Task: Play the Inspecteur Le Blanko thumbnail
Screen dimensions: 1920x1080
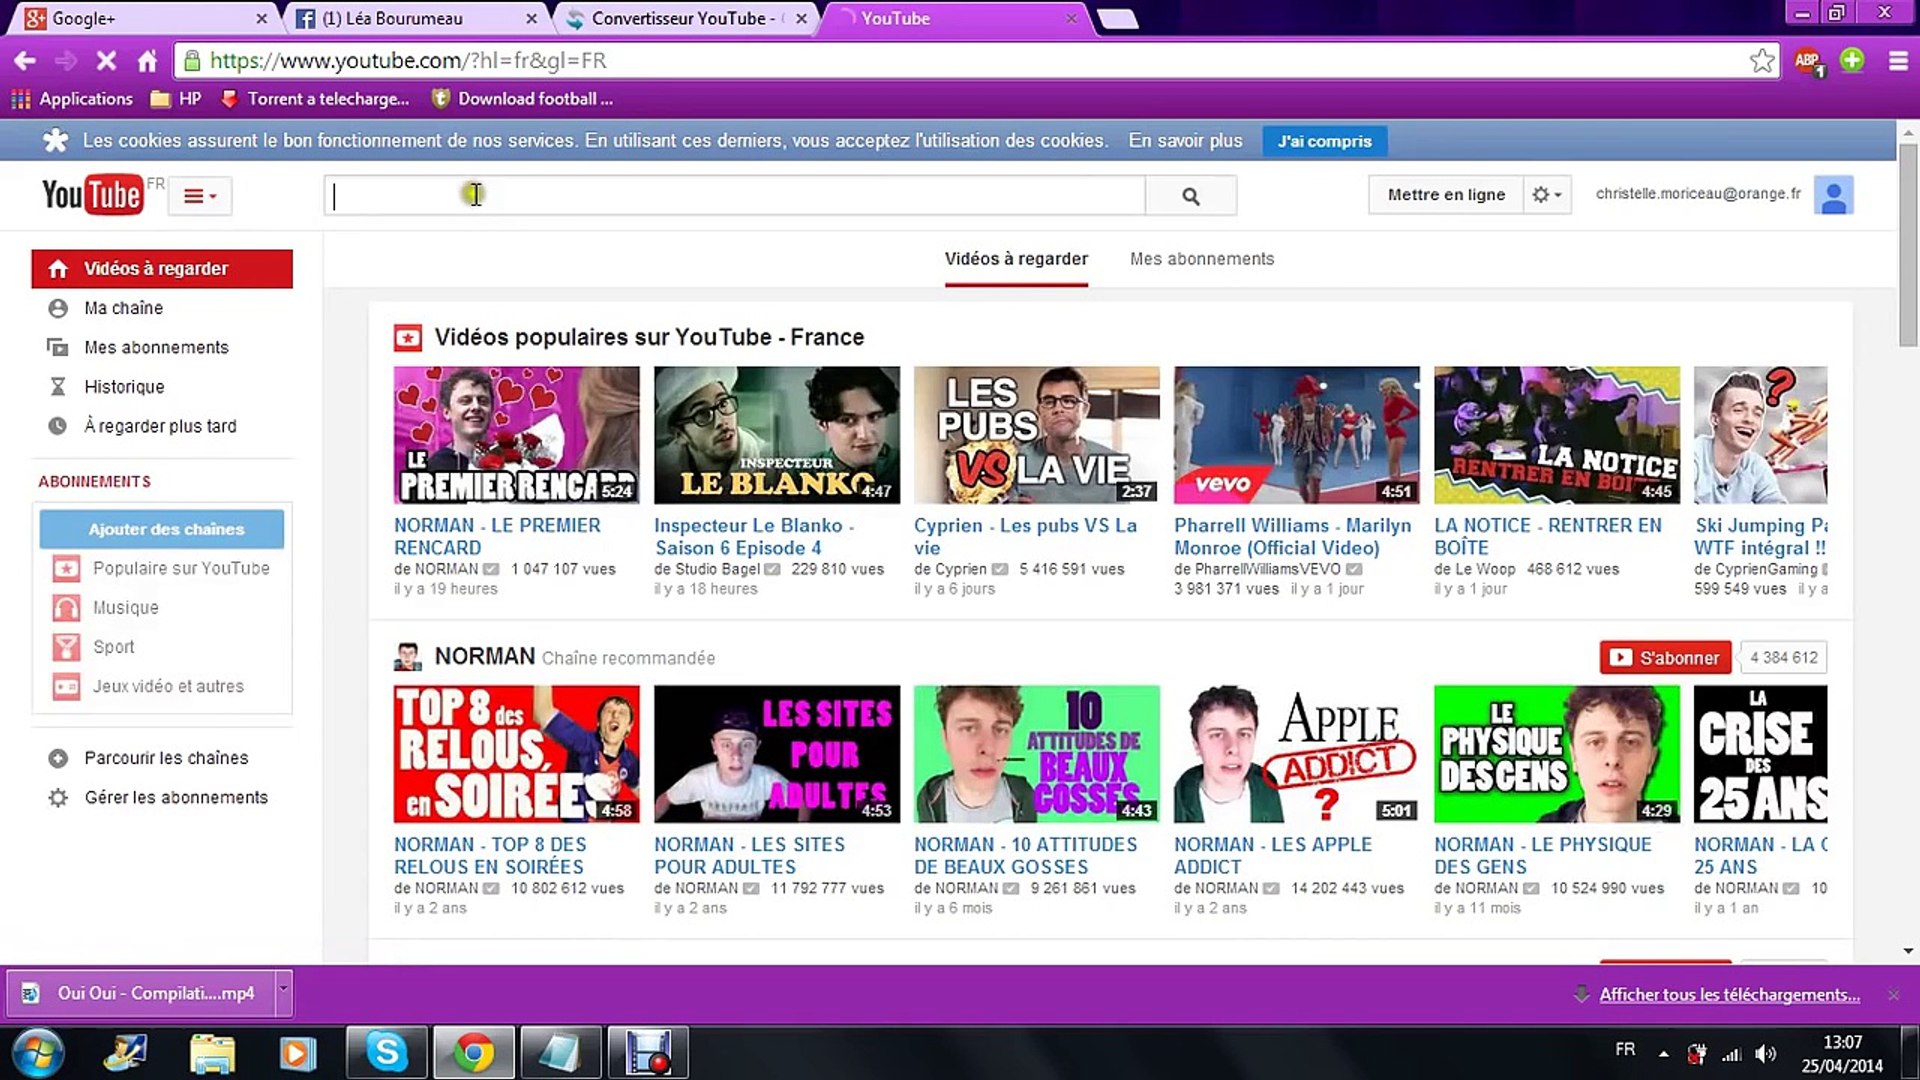Action: pos(776,435)
